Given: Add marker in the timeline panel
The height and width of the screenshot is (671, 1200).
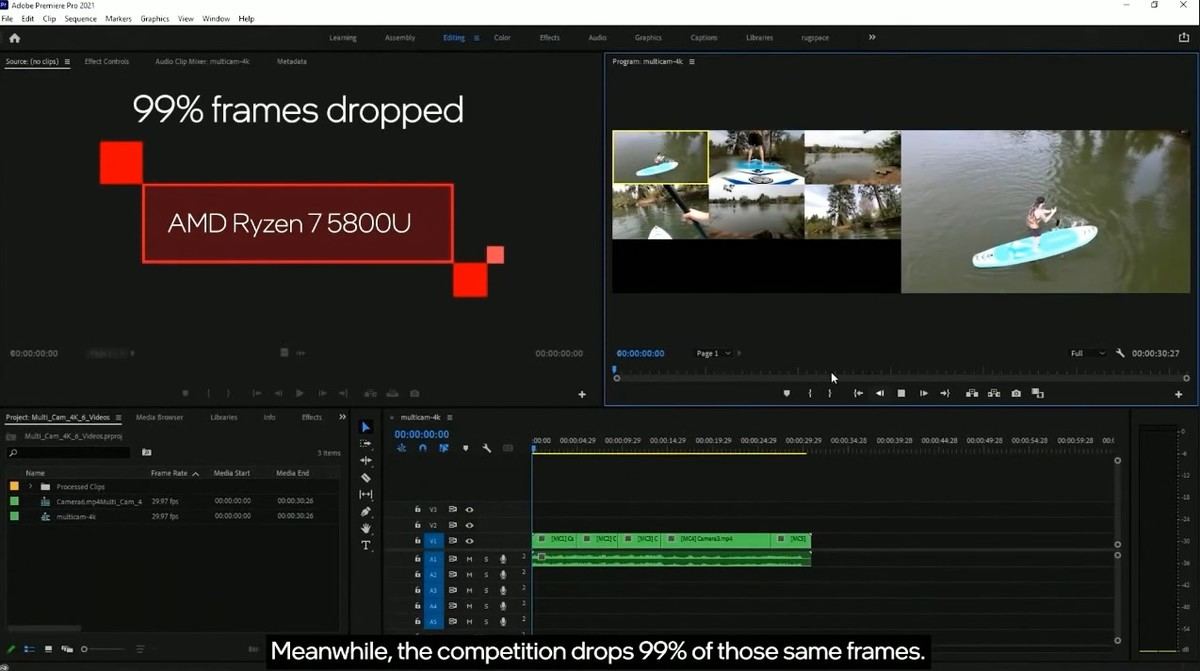Looking at the screenshot, I should 465,448.
